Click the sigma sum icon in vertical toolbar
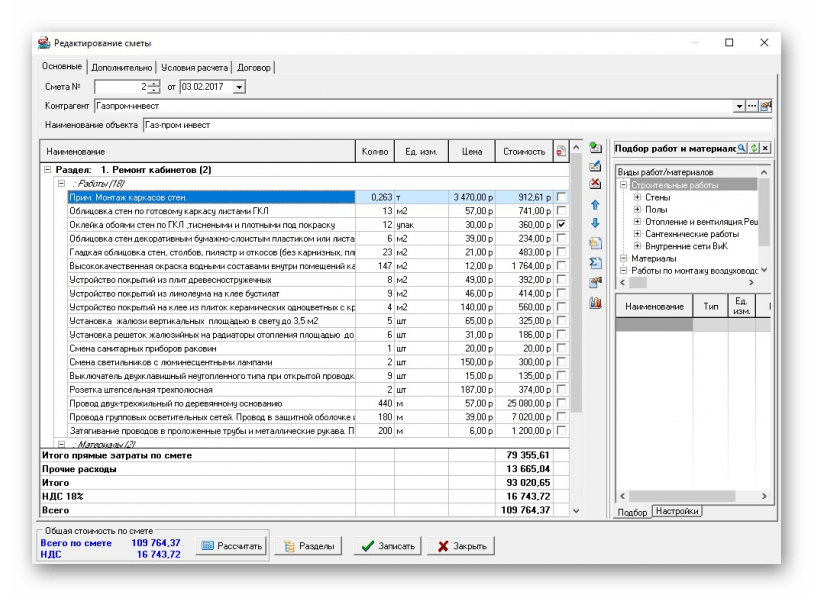The height and width of the screenshot is (596, 813). pos(595,263)
